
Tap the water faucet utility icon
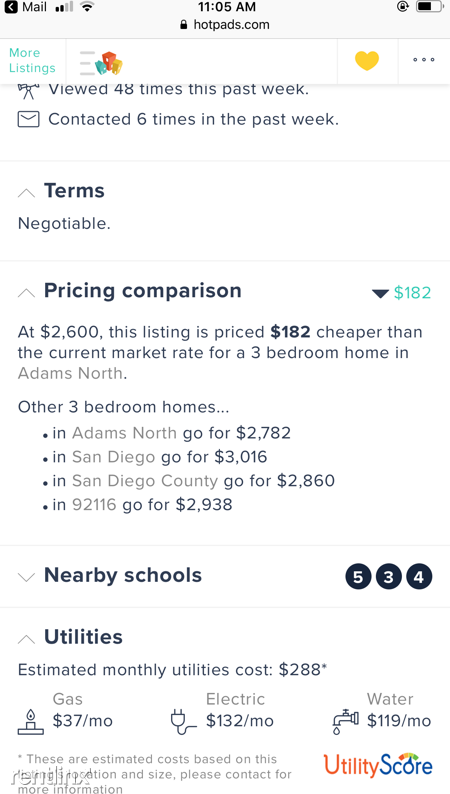point(345,723)
